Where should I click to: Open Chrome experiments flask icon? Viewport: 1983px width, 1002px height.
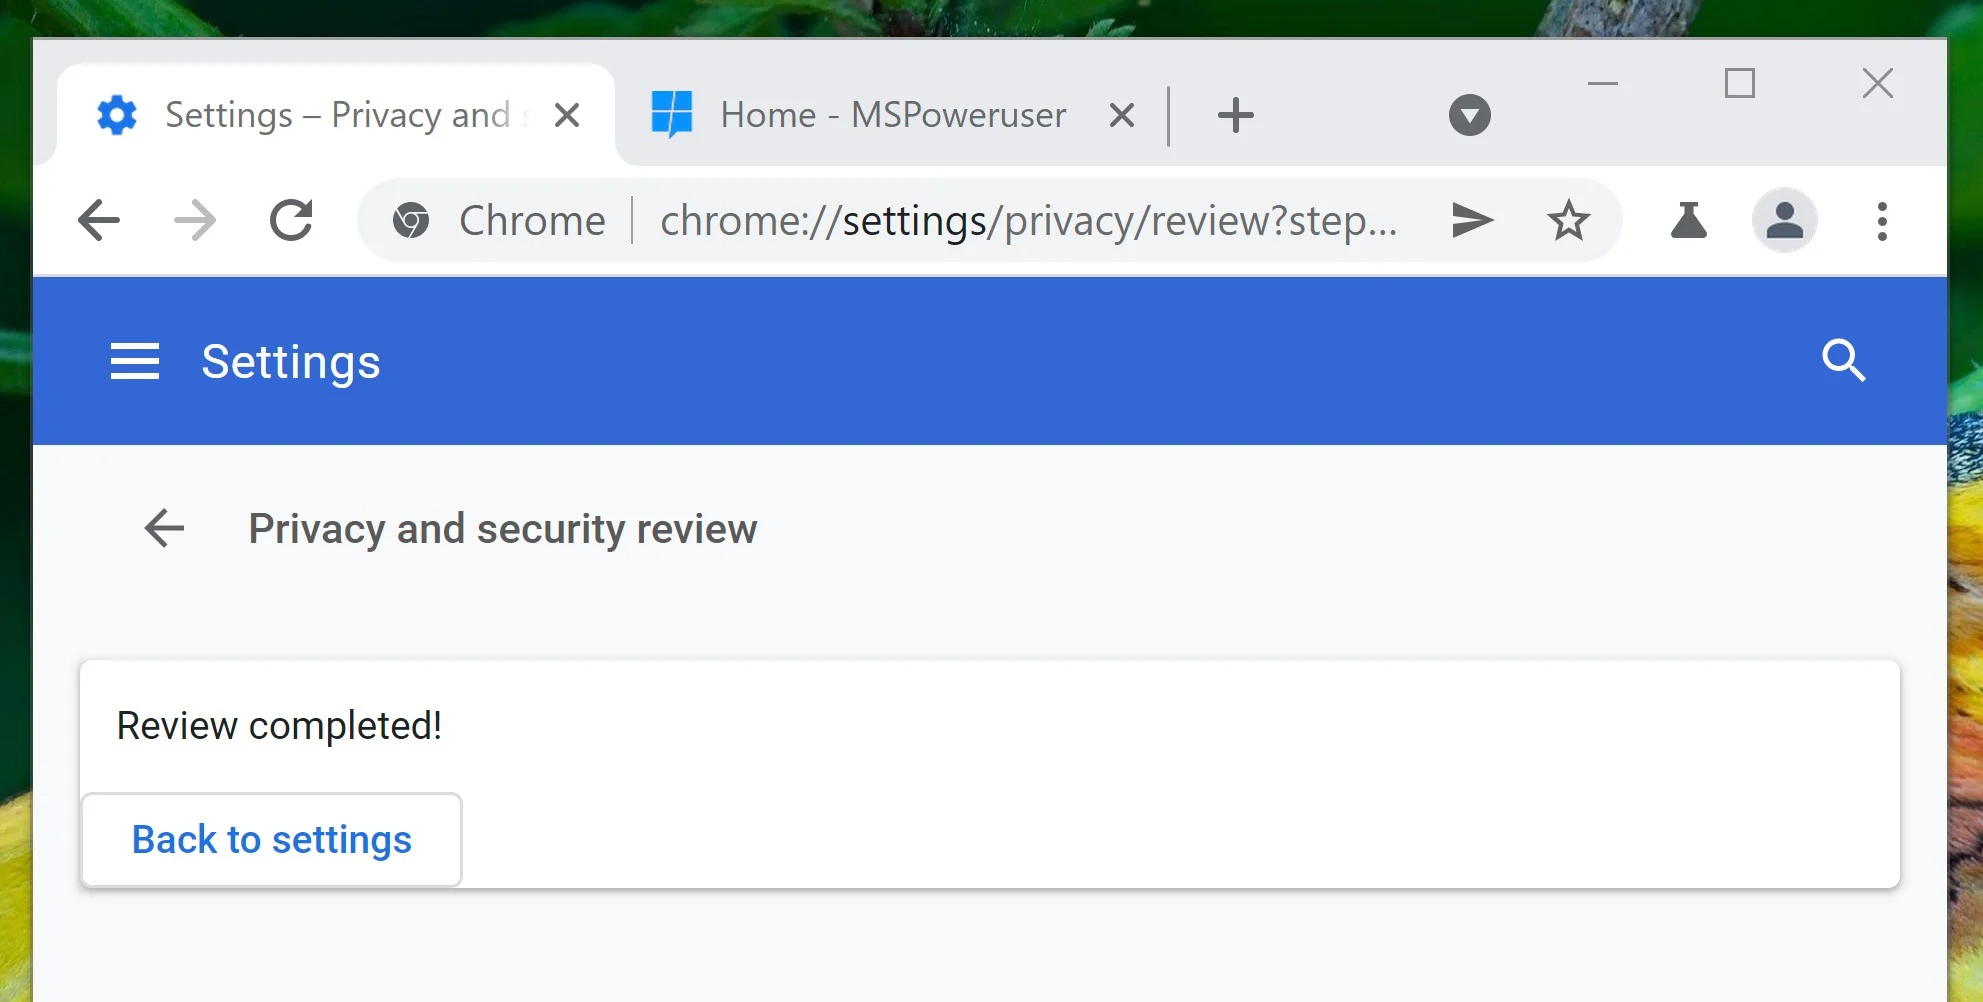click(1688, 220)
